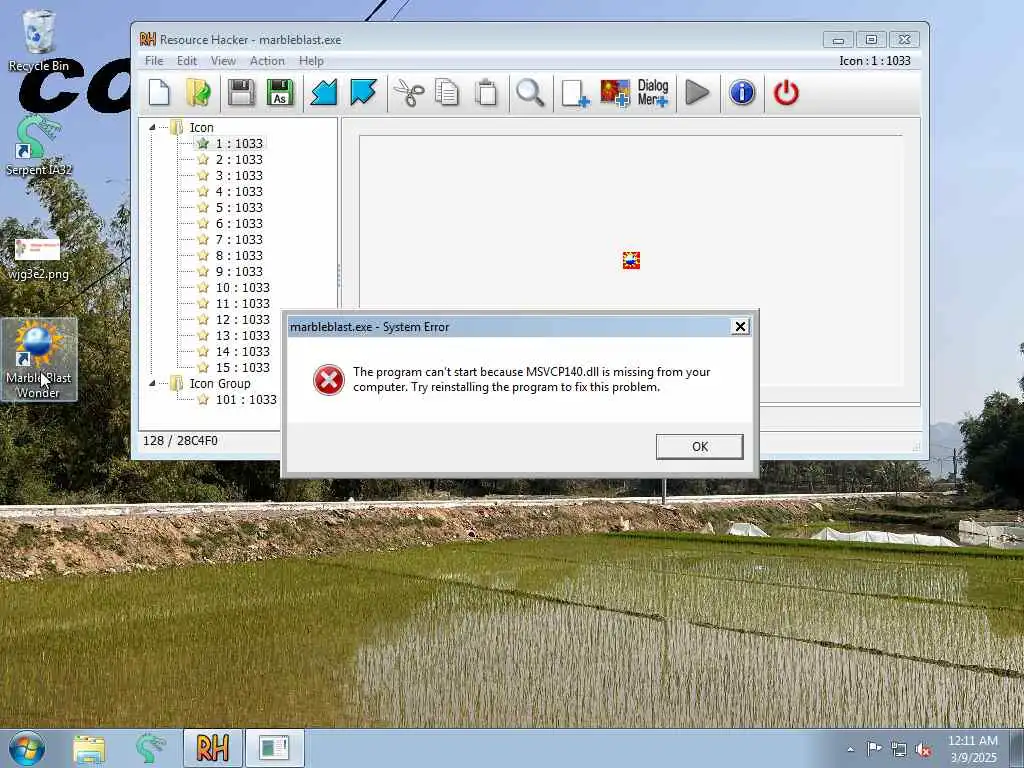
Task: Select icon resource 6 : 1033
Action: coord(239,223)
